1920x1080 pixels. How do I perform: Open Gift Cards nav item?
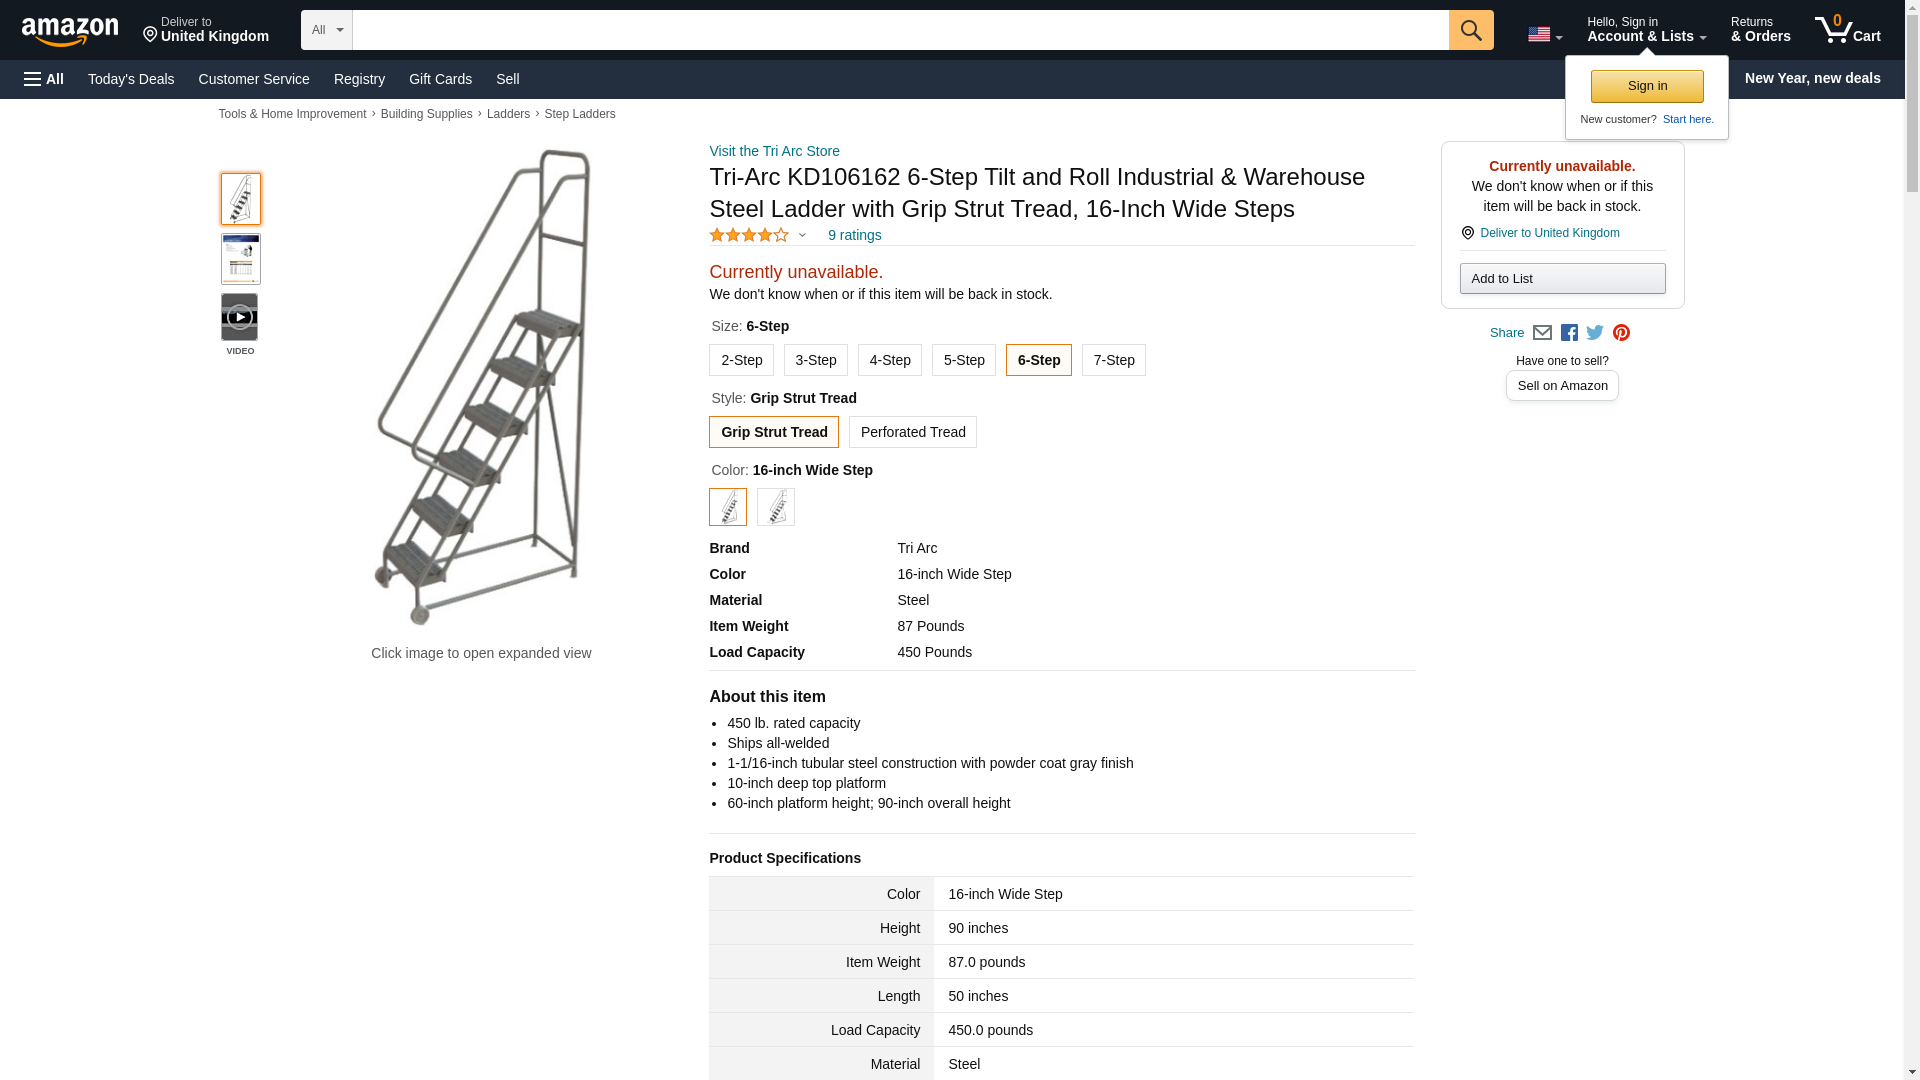[440, 79]
